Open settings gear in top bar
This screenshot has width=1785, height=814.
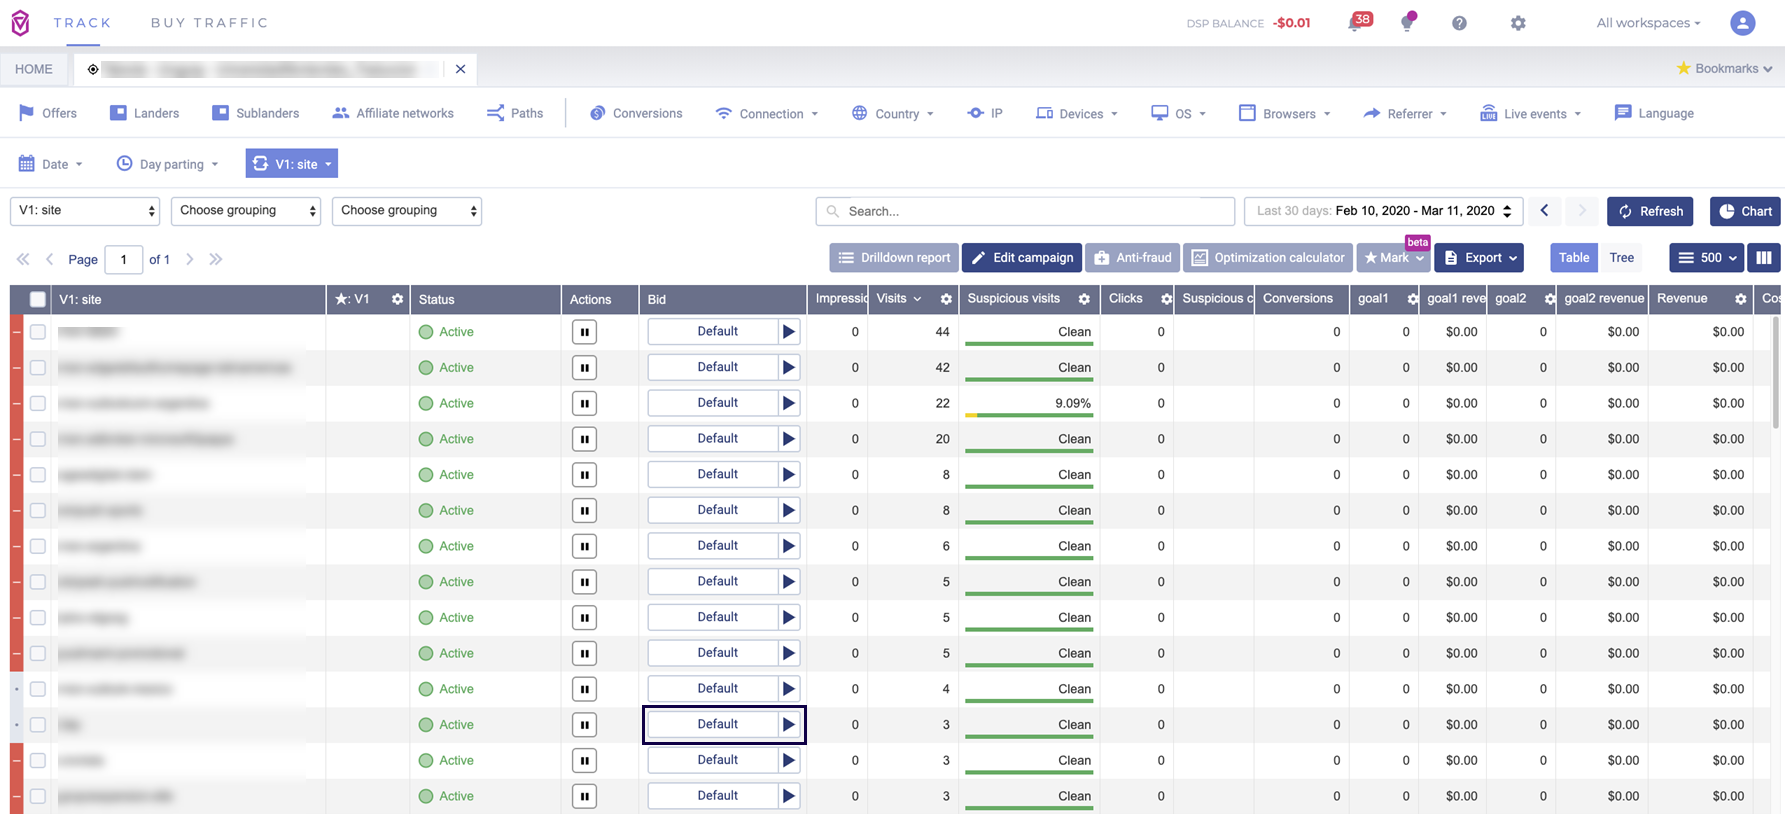click(x=1518, y=23)
